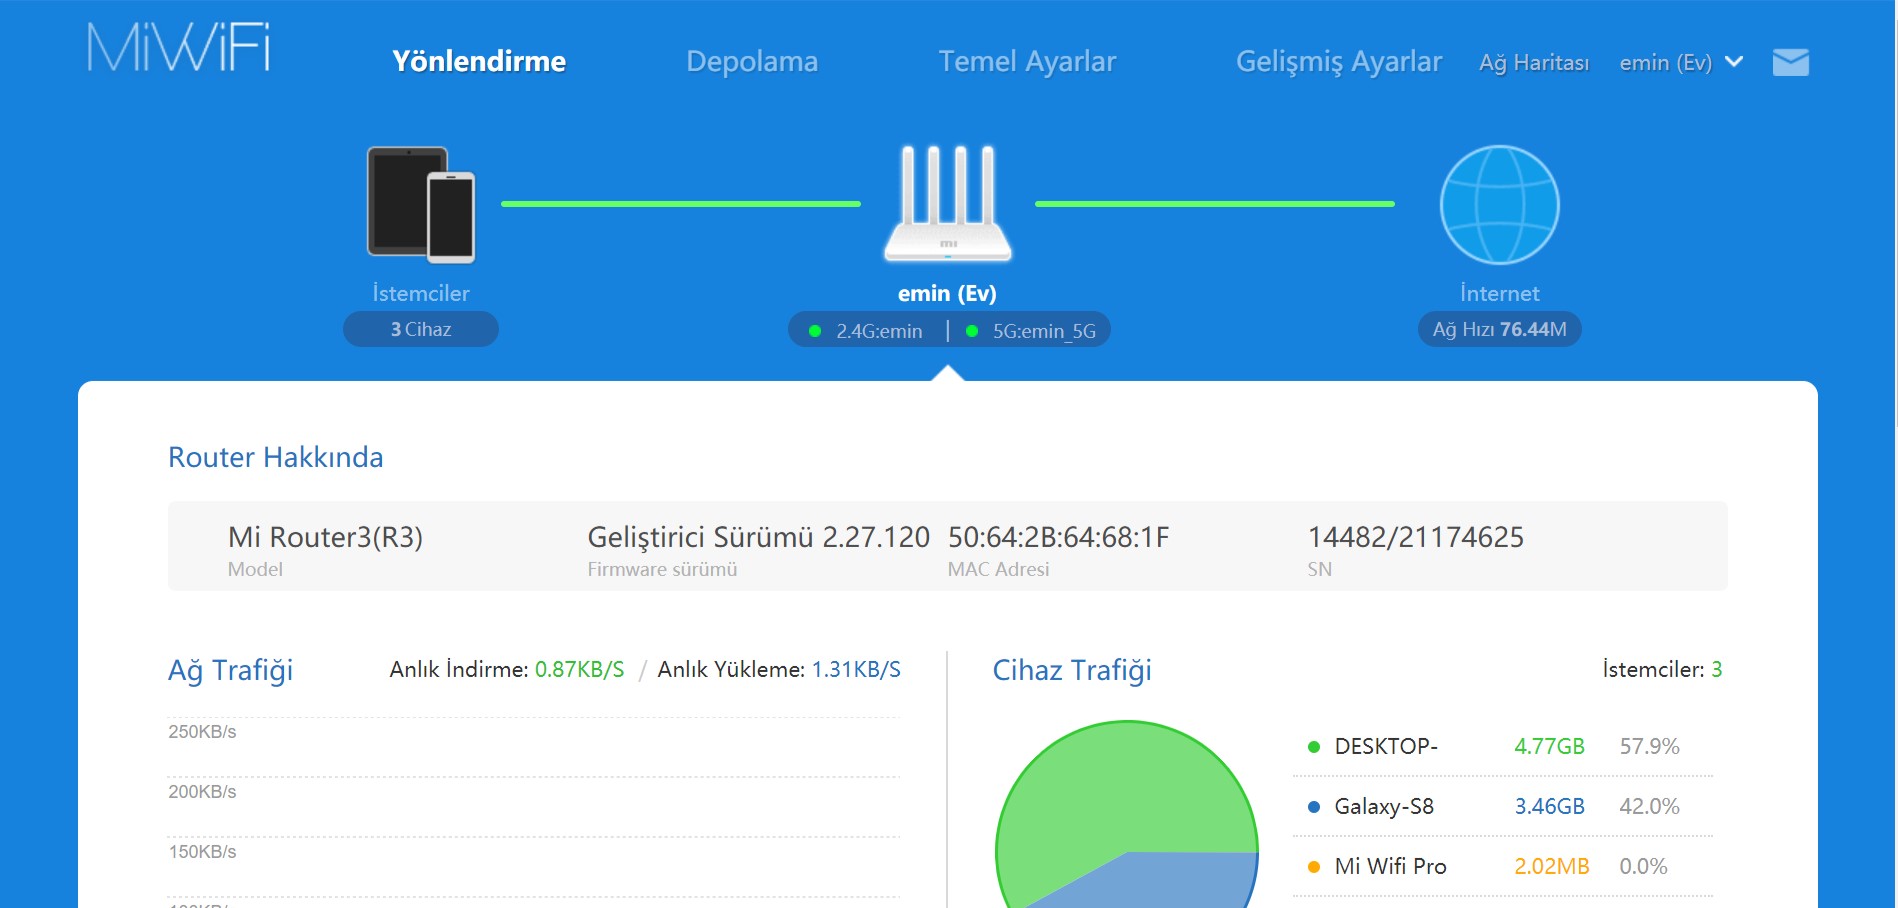Click the Router Hakkında heading
This screenshot has width=1898, height=908.
pos(276,457)
